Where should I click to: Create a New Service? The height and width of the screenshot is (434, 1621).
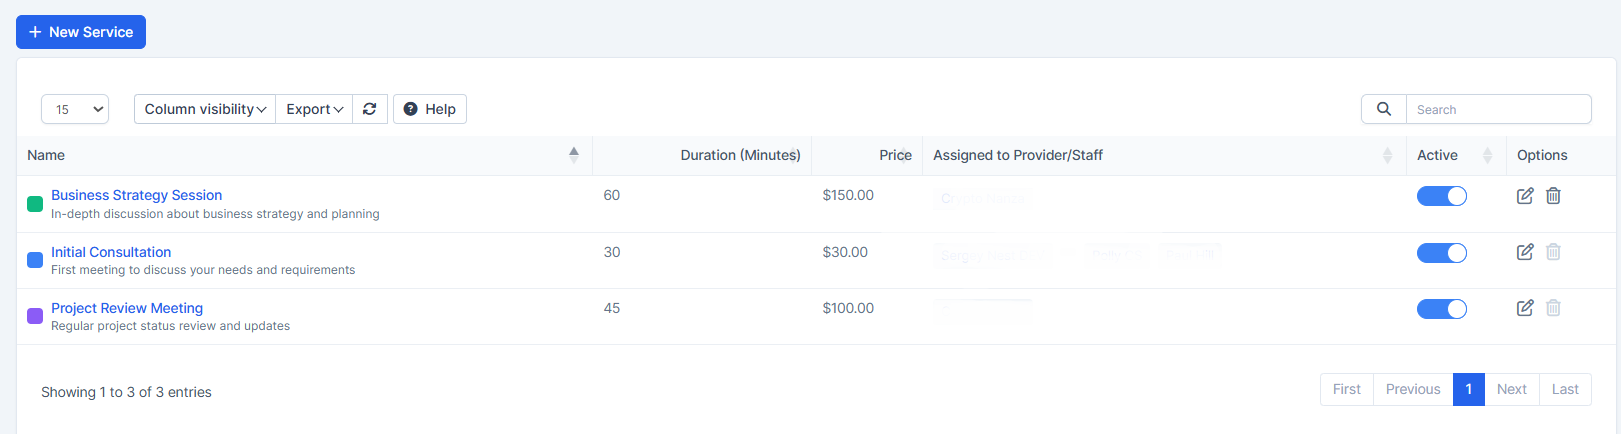click(81, 32)
